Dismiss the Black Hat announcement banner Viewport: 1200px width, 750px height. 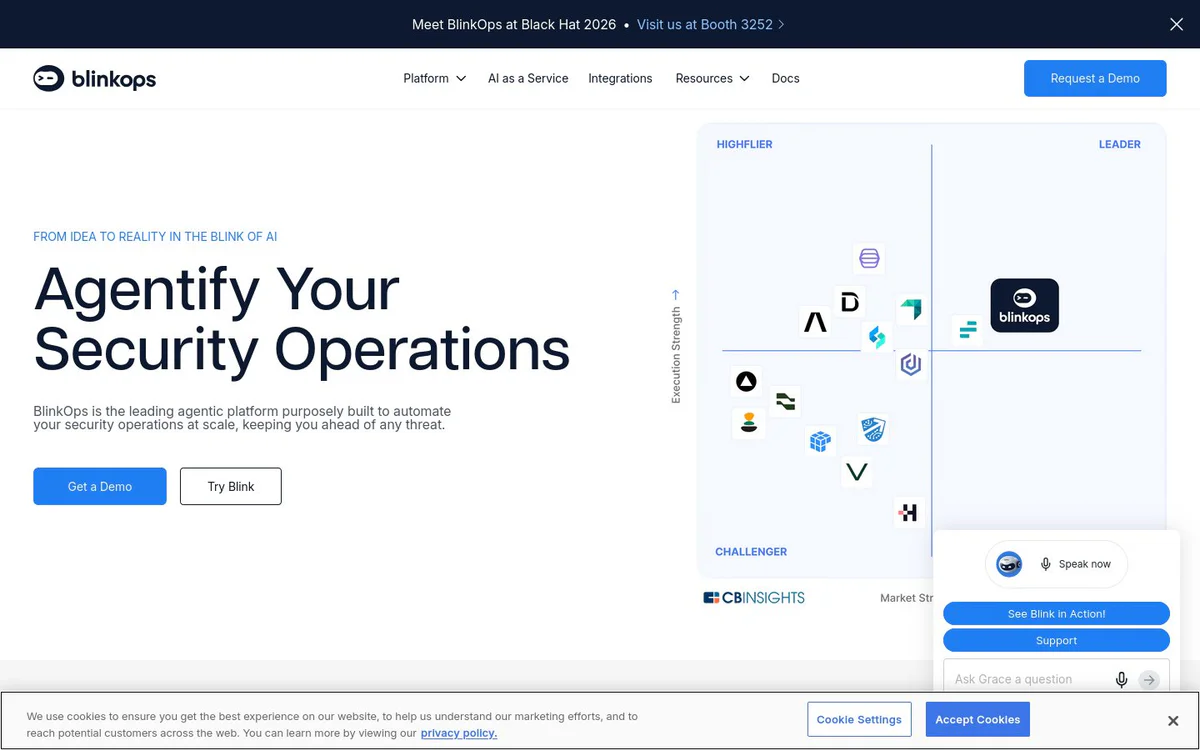[1176, 24]
